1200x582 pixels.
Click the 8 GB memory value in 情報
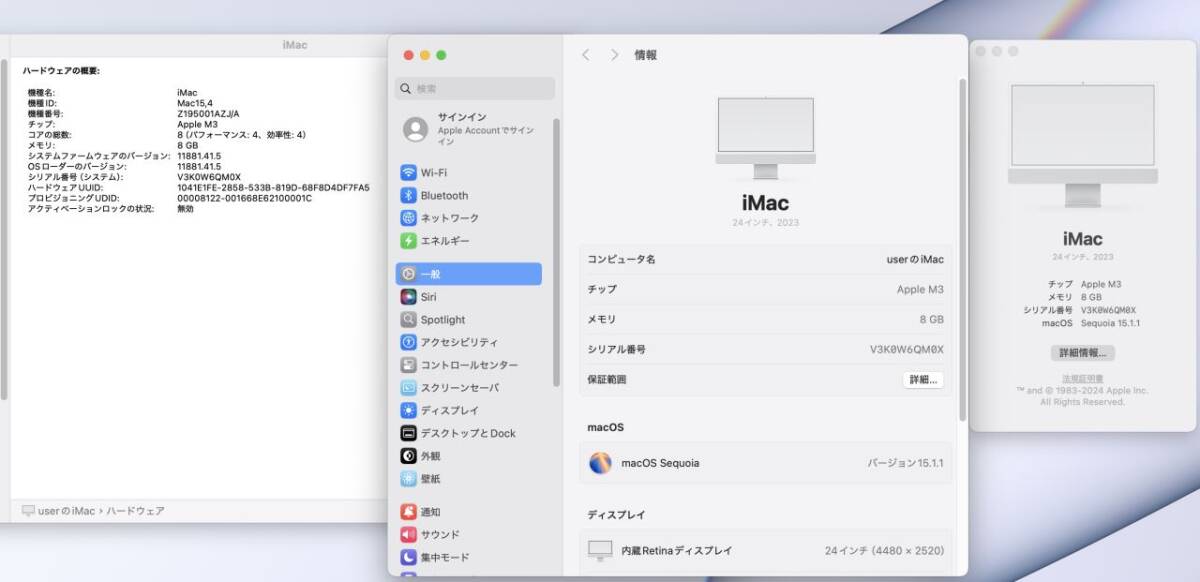coord(931,319)
